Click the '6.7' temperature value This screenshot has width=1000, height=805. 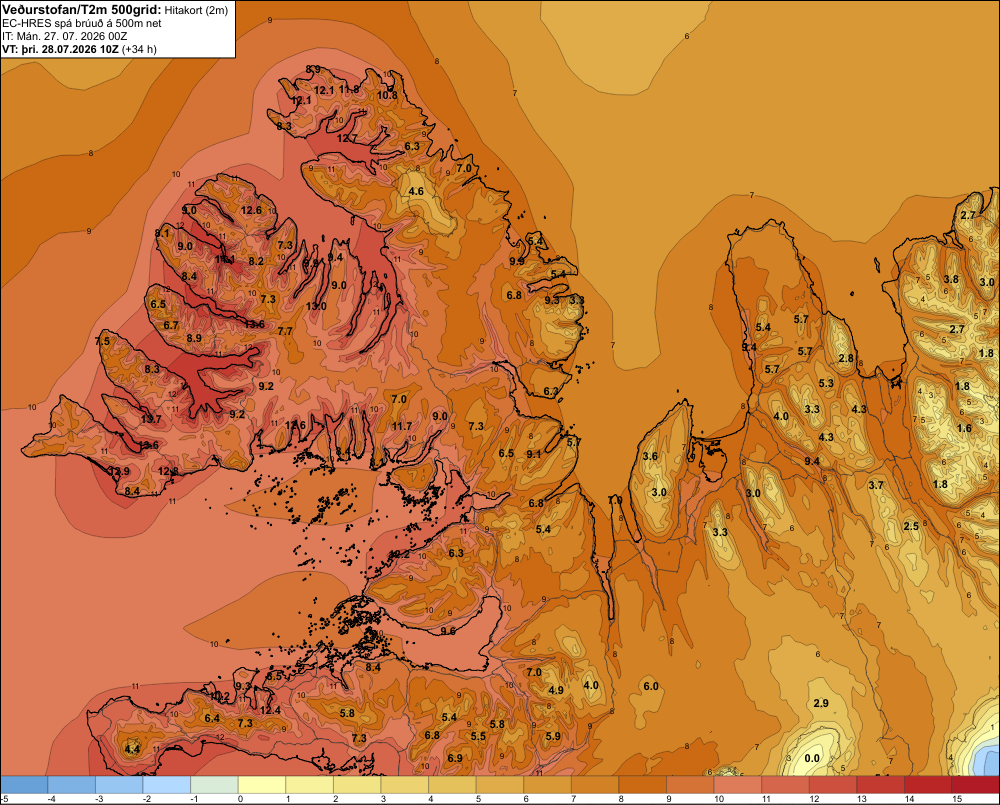click(171, 325)
